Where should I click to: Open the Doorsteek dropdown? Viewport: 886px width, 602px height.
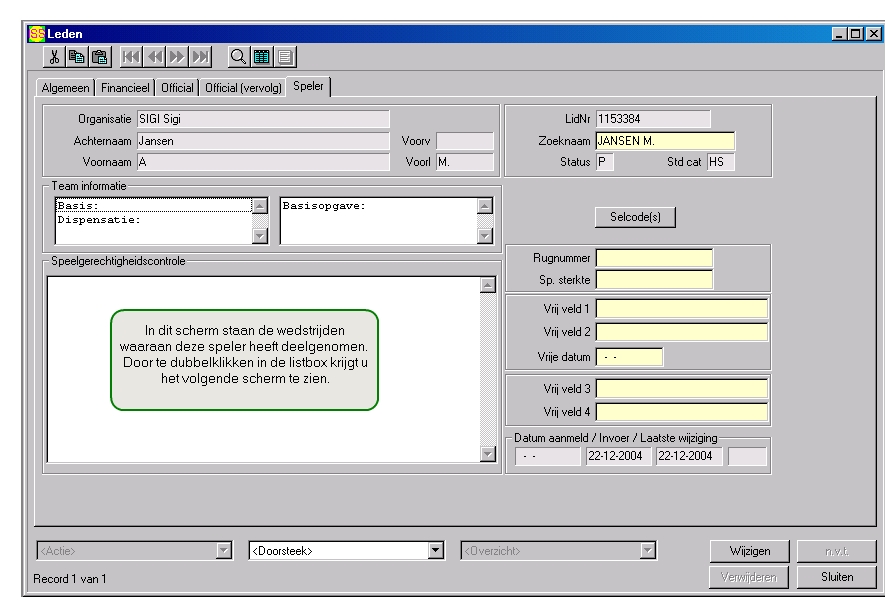coord(435,550)
